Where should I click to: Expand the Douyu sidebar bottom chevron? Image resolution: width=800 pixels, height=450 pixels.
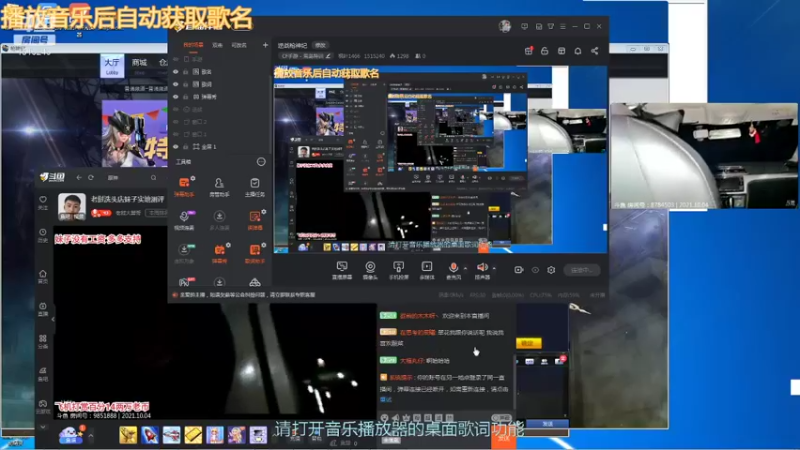(43, 427)
